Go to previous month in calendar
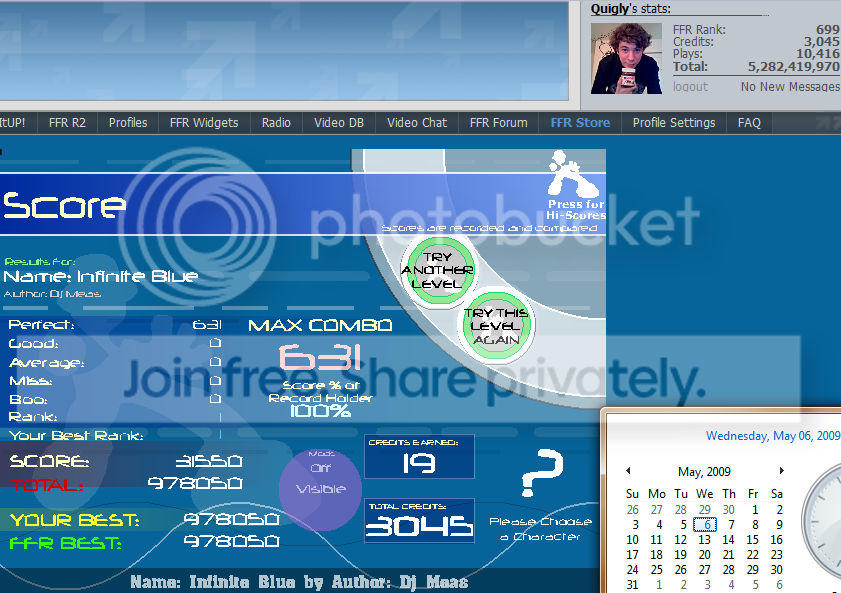 click(x=628, y=471)
